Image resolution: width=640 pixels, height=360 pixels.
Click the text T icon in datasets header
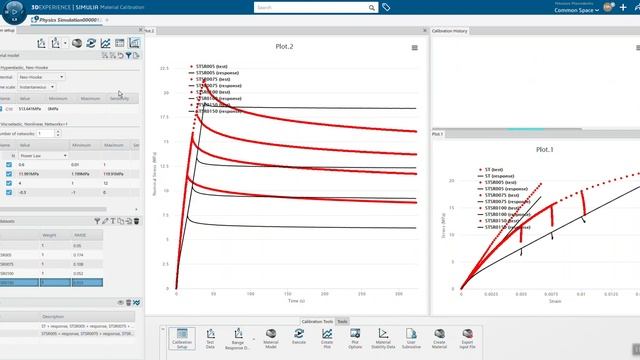click(x=113, y=221)
